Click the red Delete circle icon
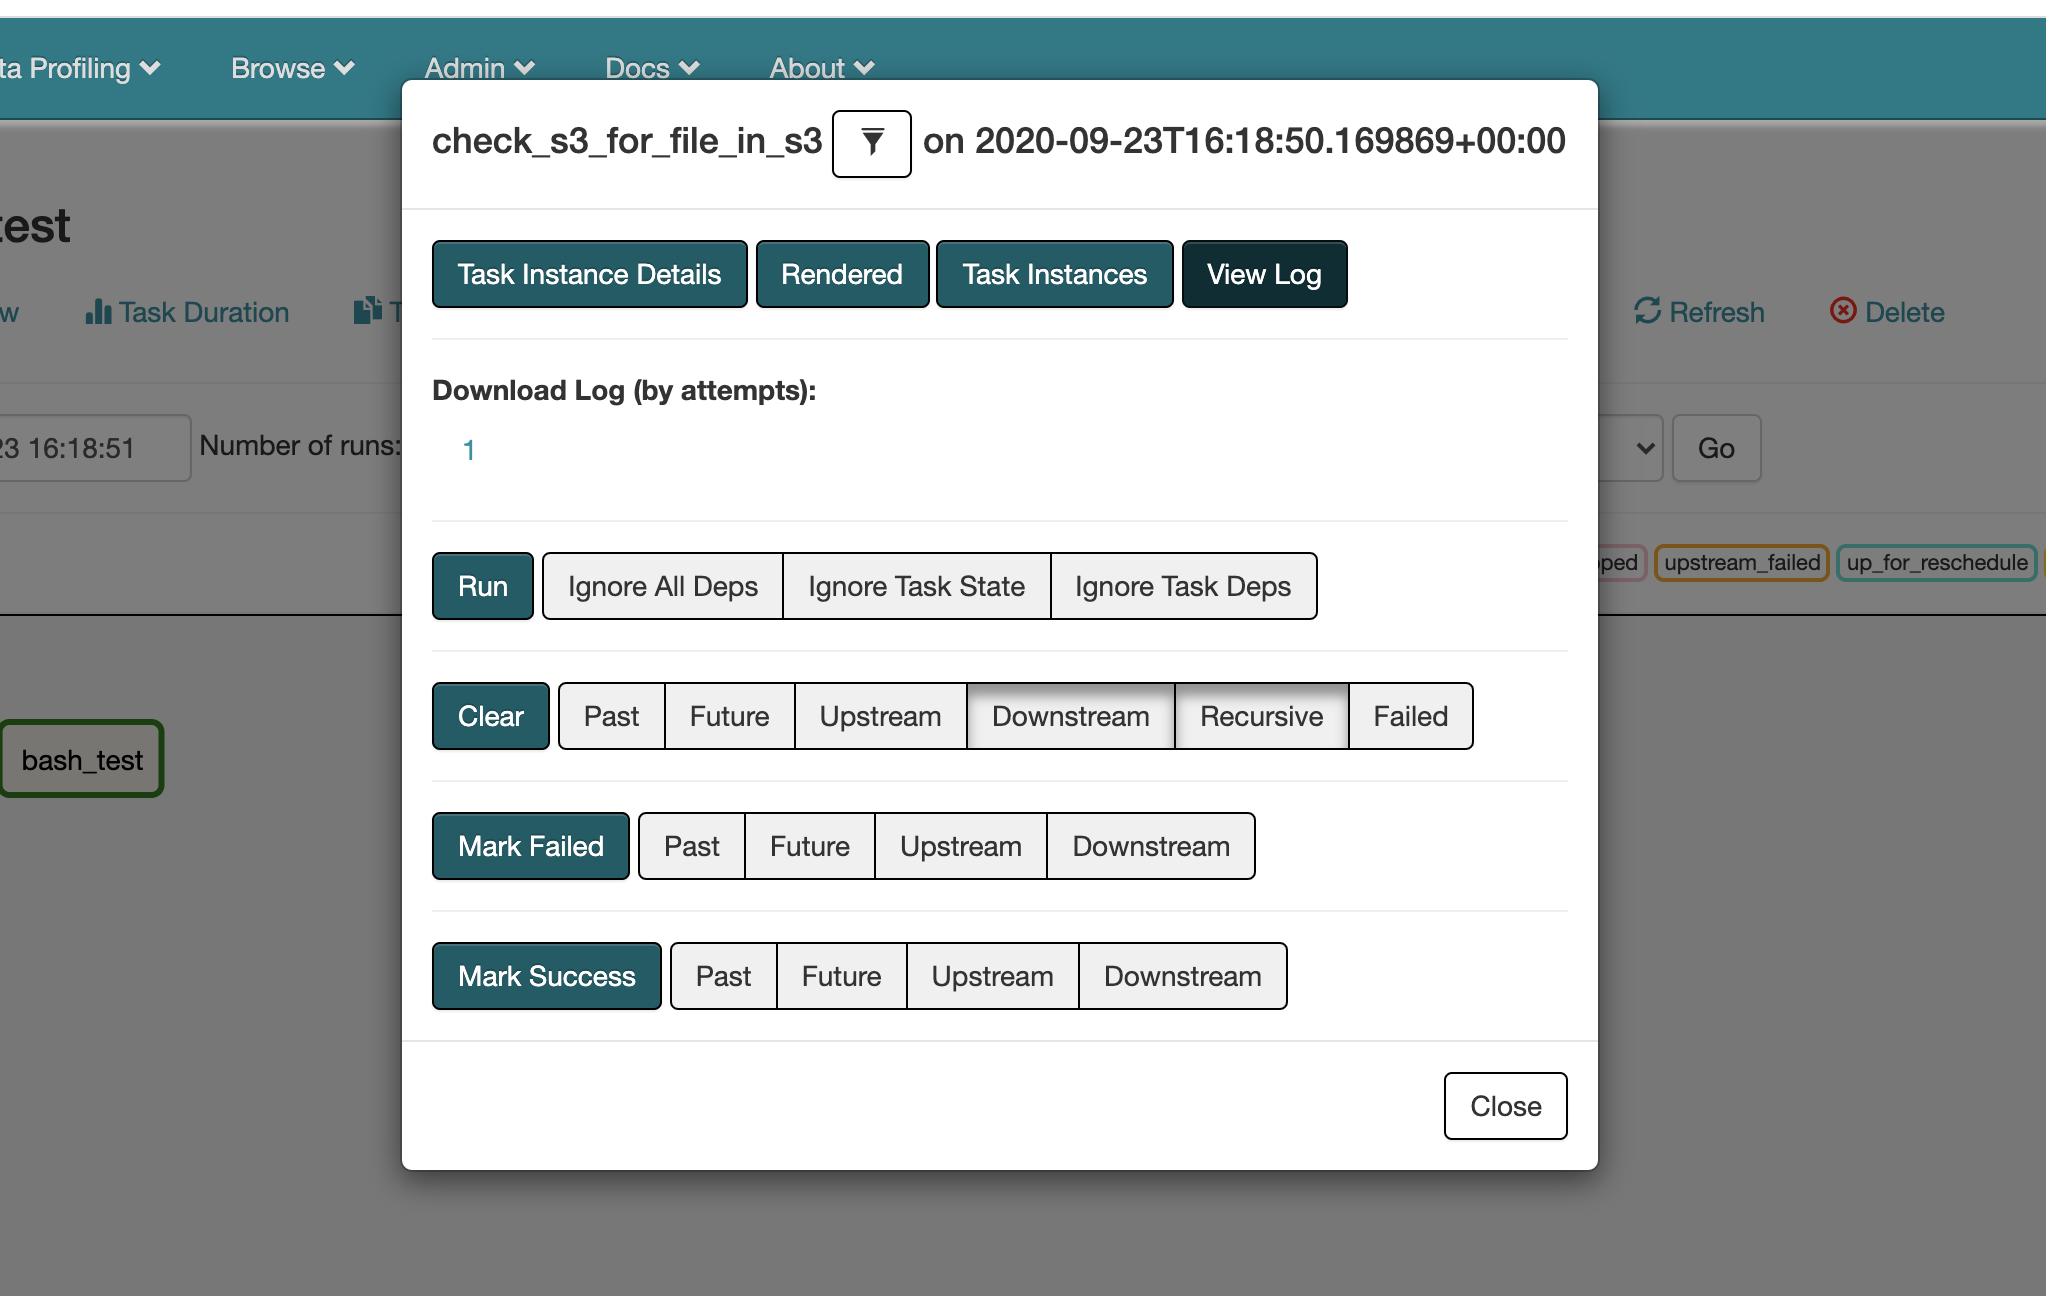This screenshot has width=2046, height=1296. point(1843,311)
